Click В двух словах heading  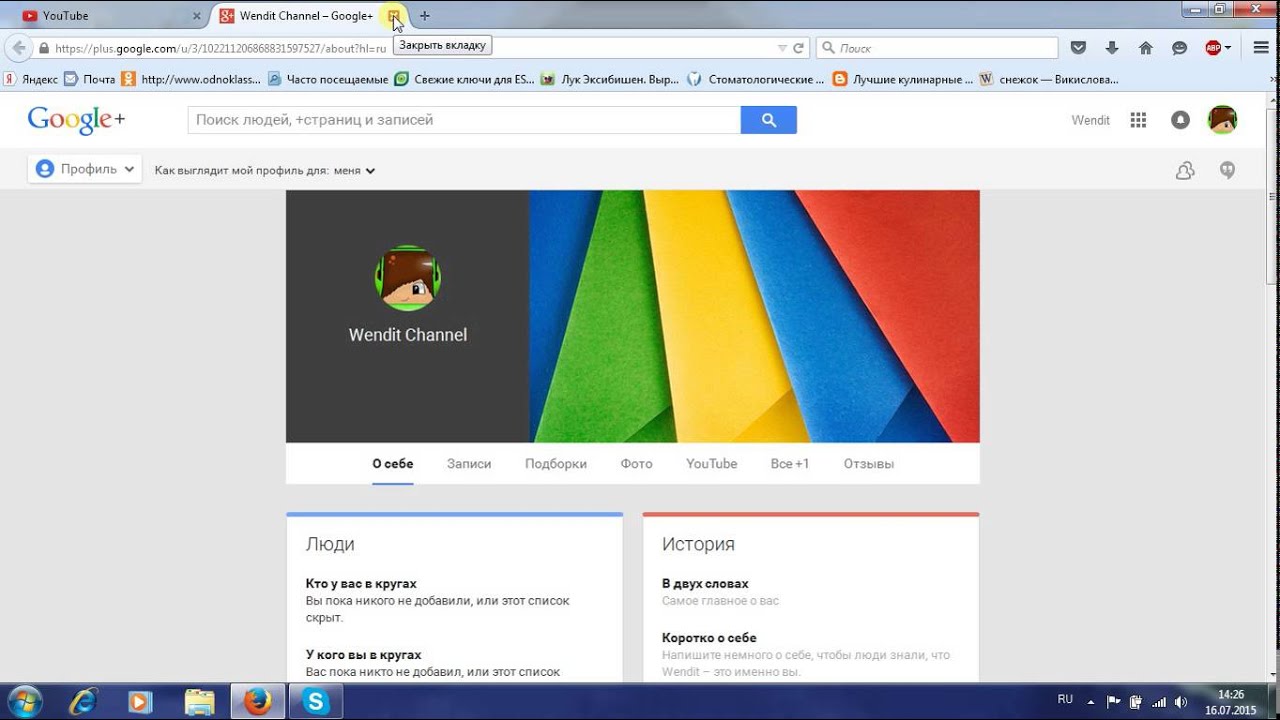pyautogui.click(x=705, y=584)
